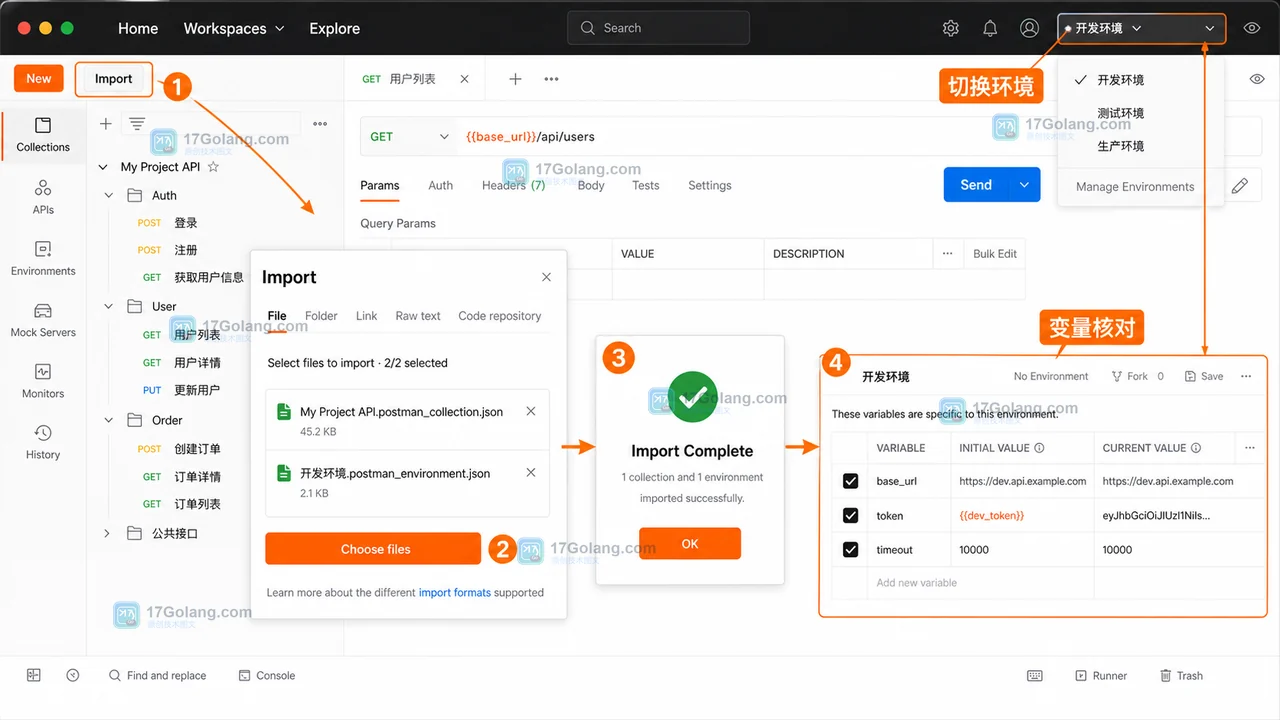Click the plus icon to create collection
Viewport: 1280px width, 720px height.
[x=105, y=124]
